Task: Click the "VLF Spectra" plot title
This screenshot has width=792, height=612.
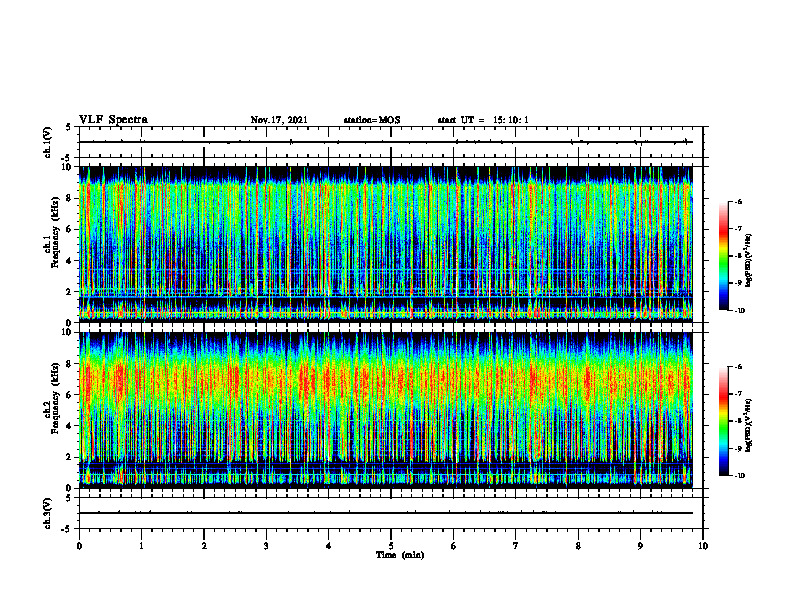Action: [x=114, y=120]
